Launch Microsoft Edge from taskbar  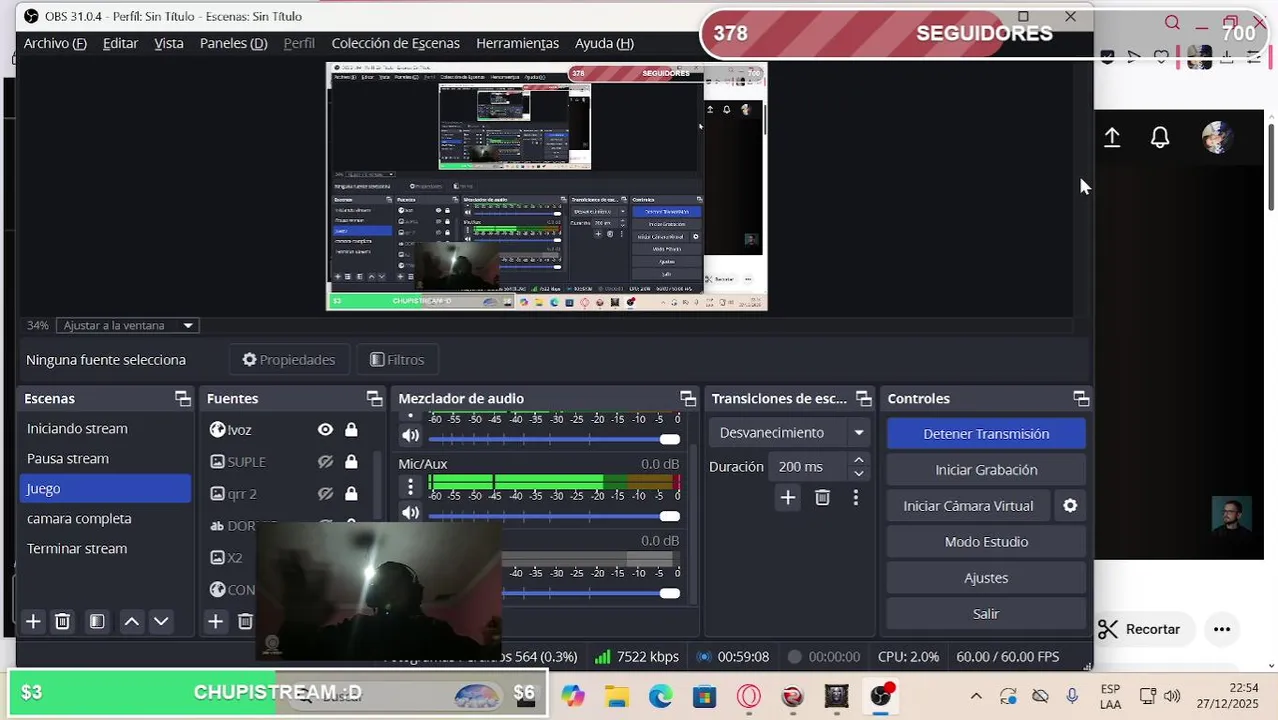pyautogui.click(x=660, y=696)
